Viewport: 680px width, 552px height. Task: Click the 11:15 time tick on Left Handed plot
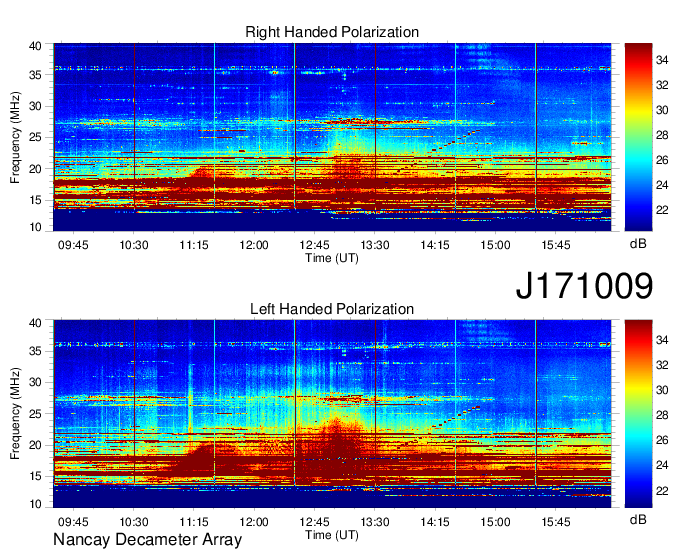click(194, 522)
